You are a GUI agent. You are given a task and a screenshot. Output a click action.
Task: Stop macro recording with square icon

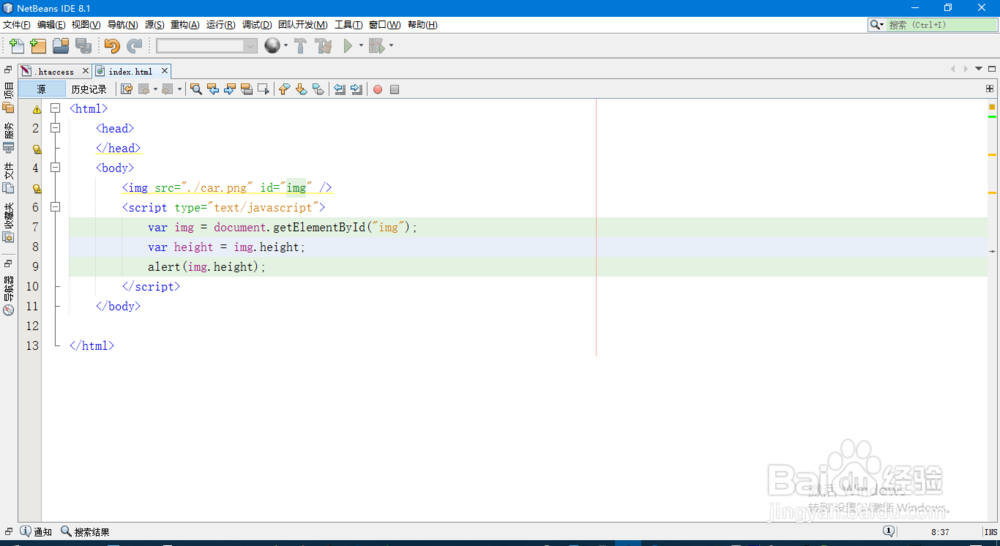coord(395,89)
